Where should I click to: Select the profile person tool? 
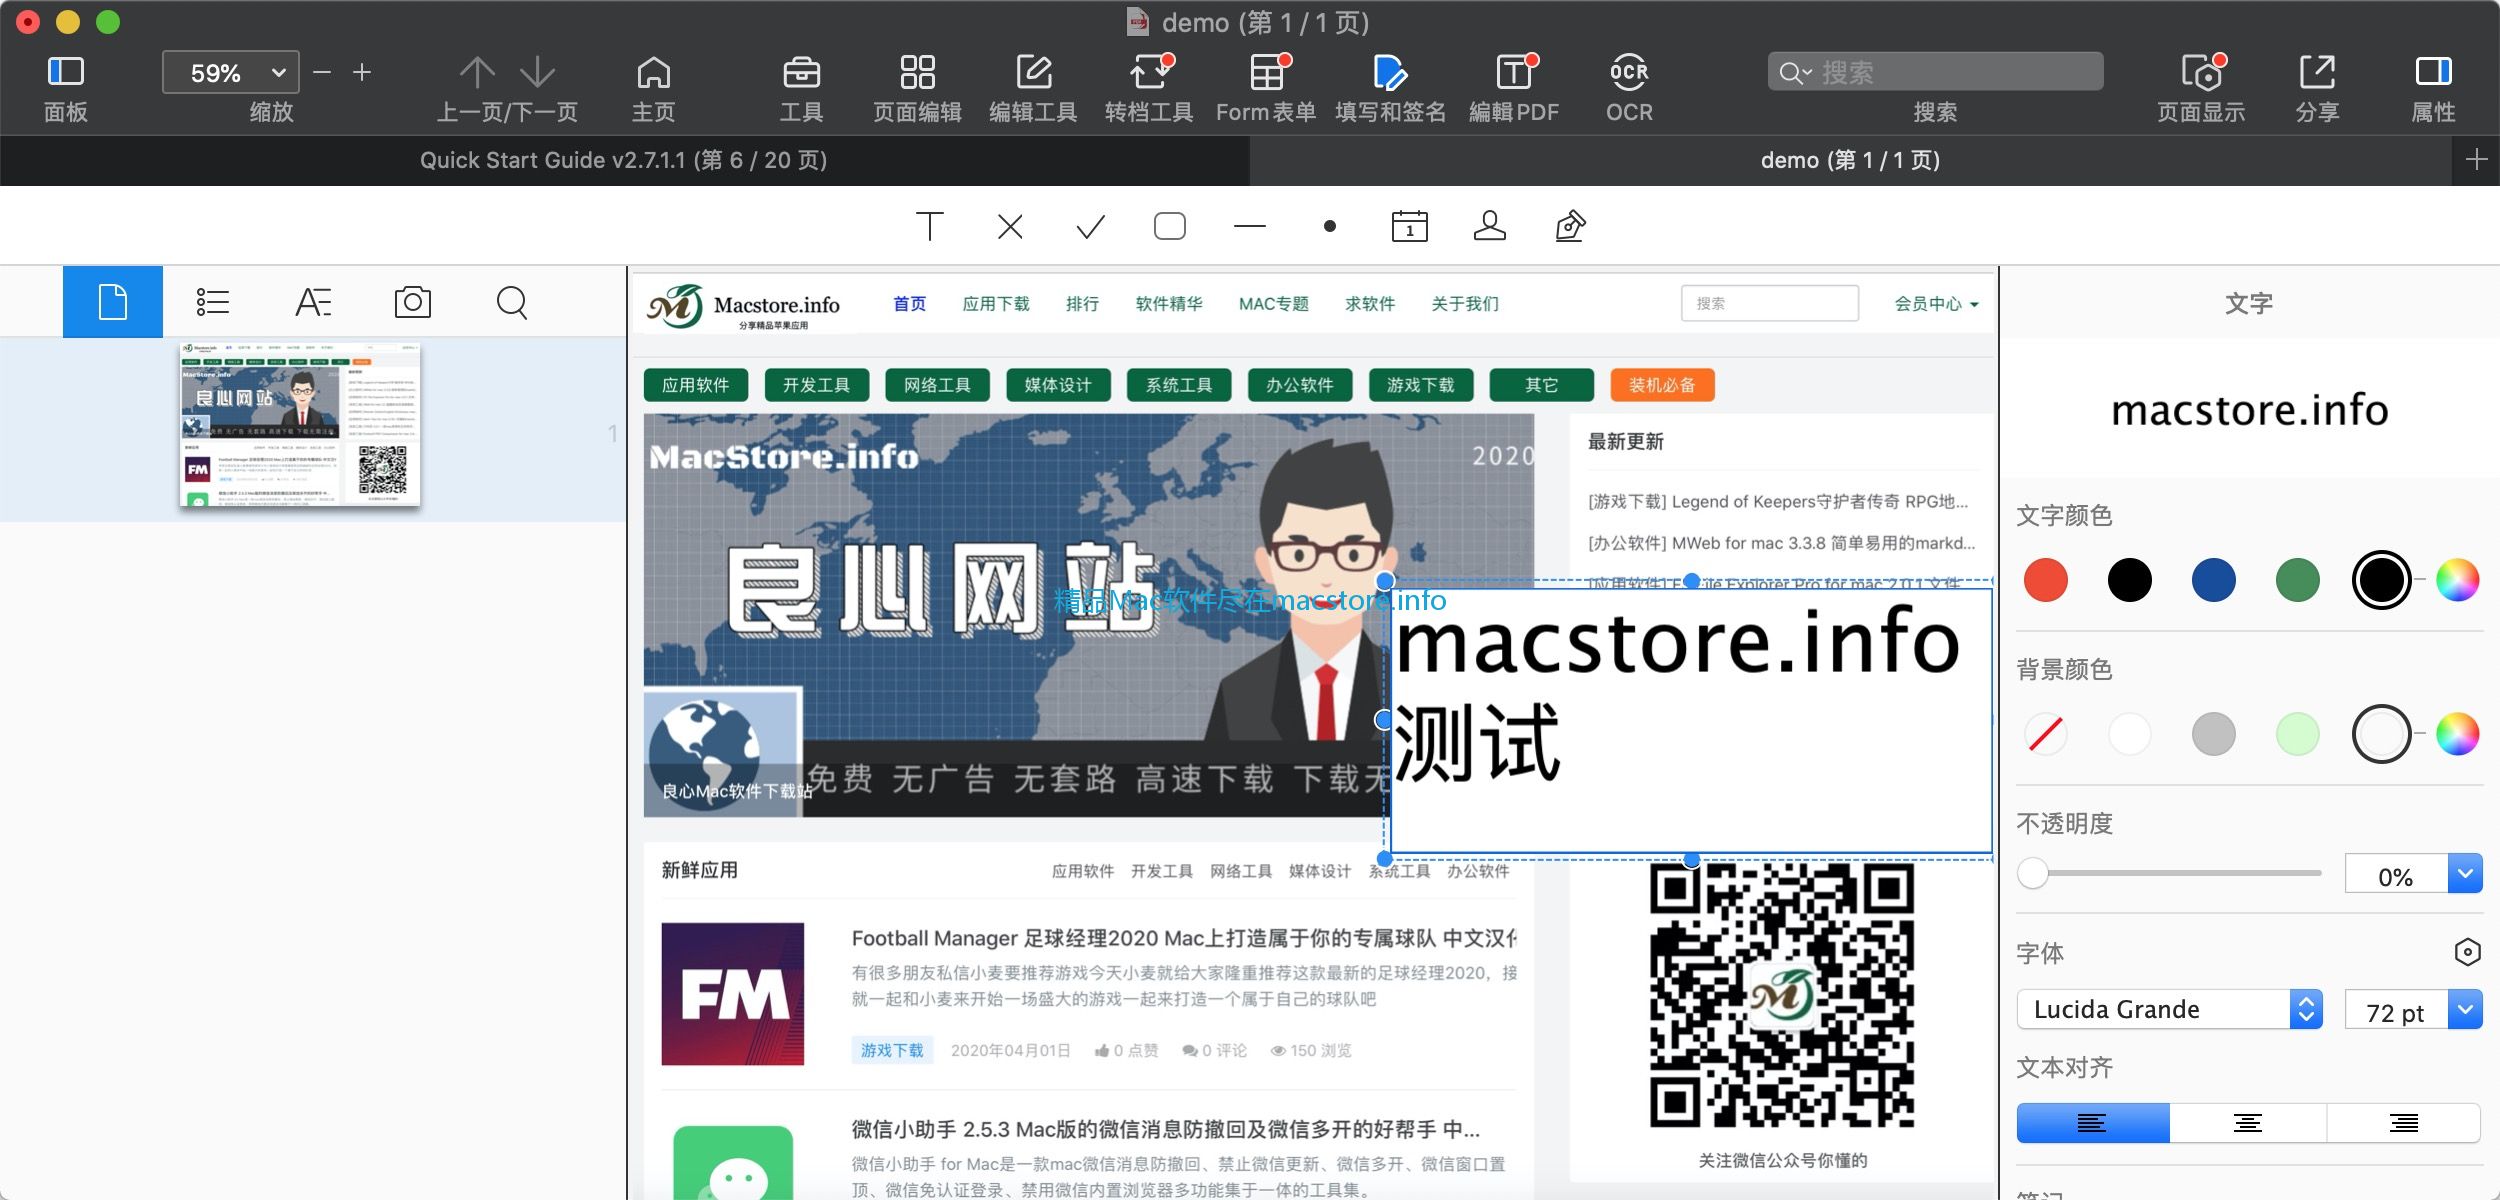(1490, 226)
